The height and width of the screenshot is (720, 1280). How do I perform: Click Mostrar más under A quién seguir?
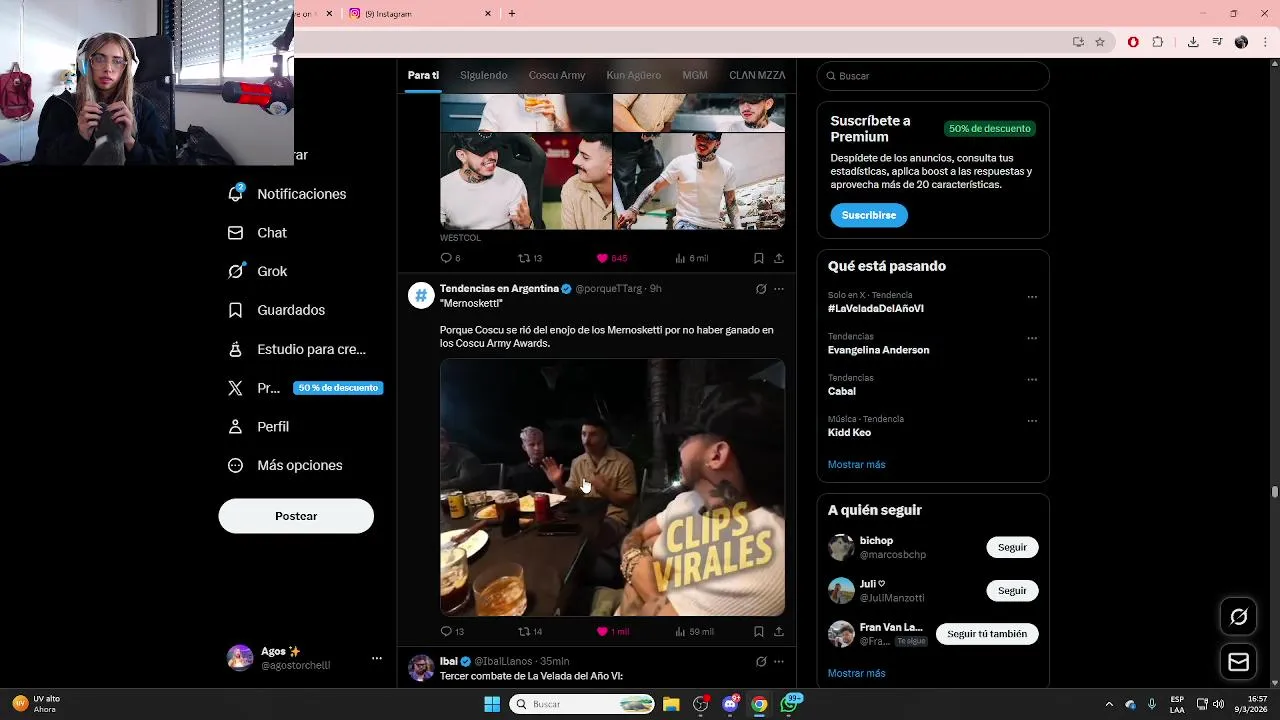point(856,673)
